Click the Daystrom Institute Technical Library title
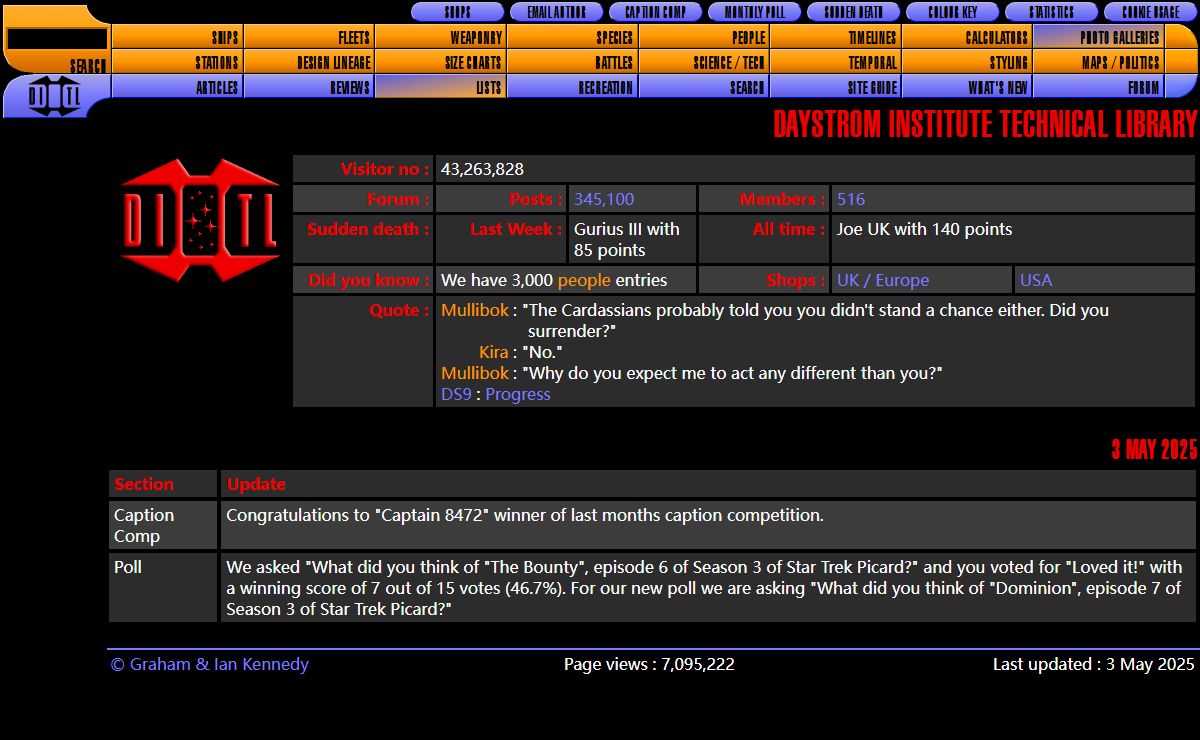This screenshot has height=740, width=1200. click(985, 125)
